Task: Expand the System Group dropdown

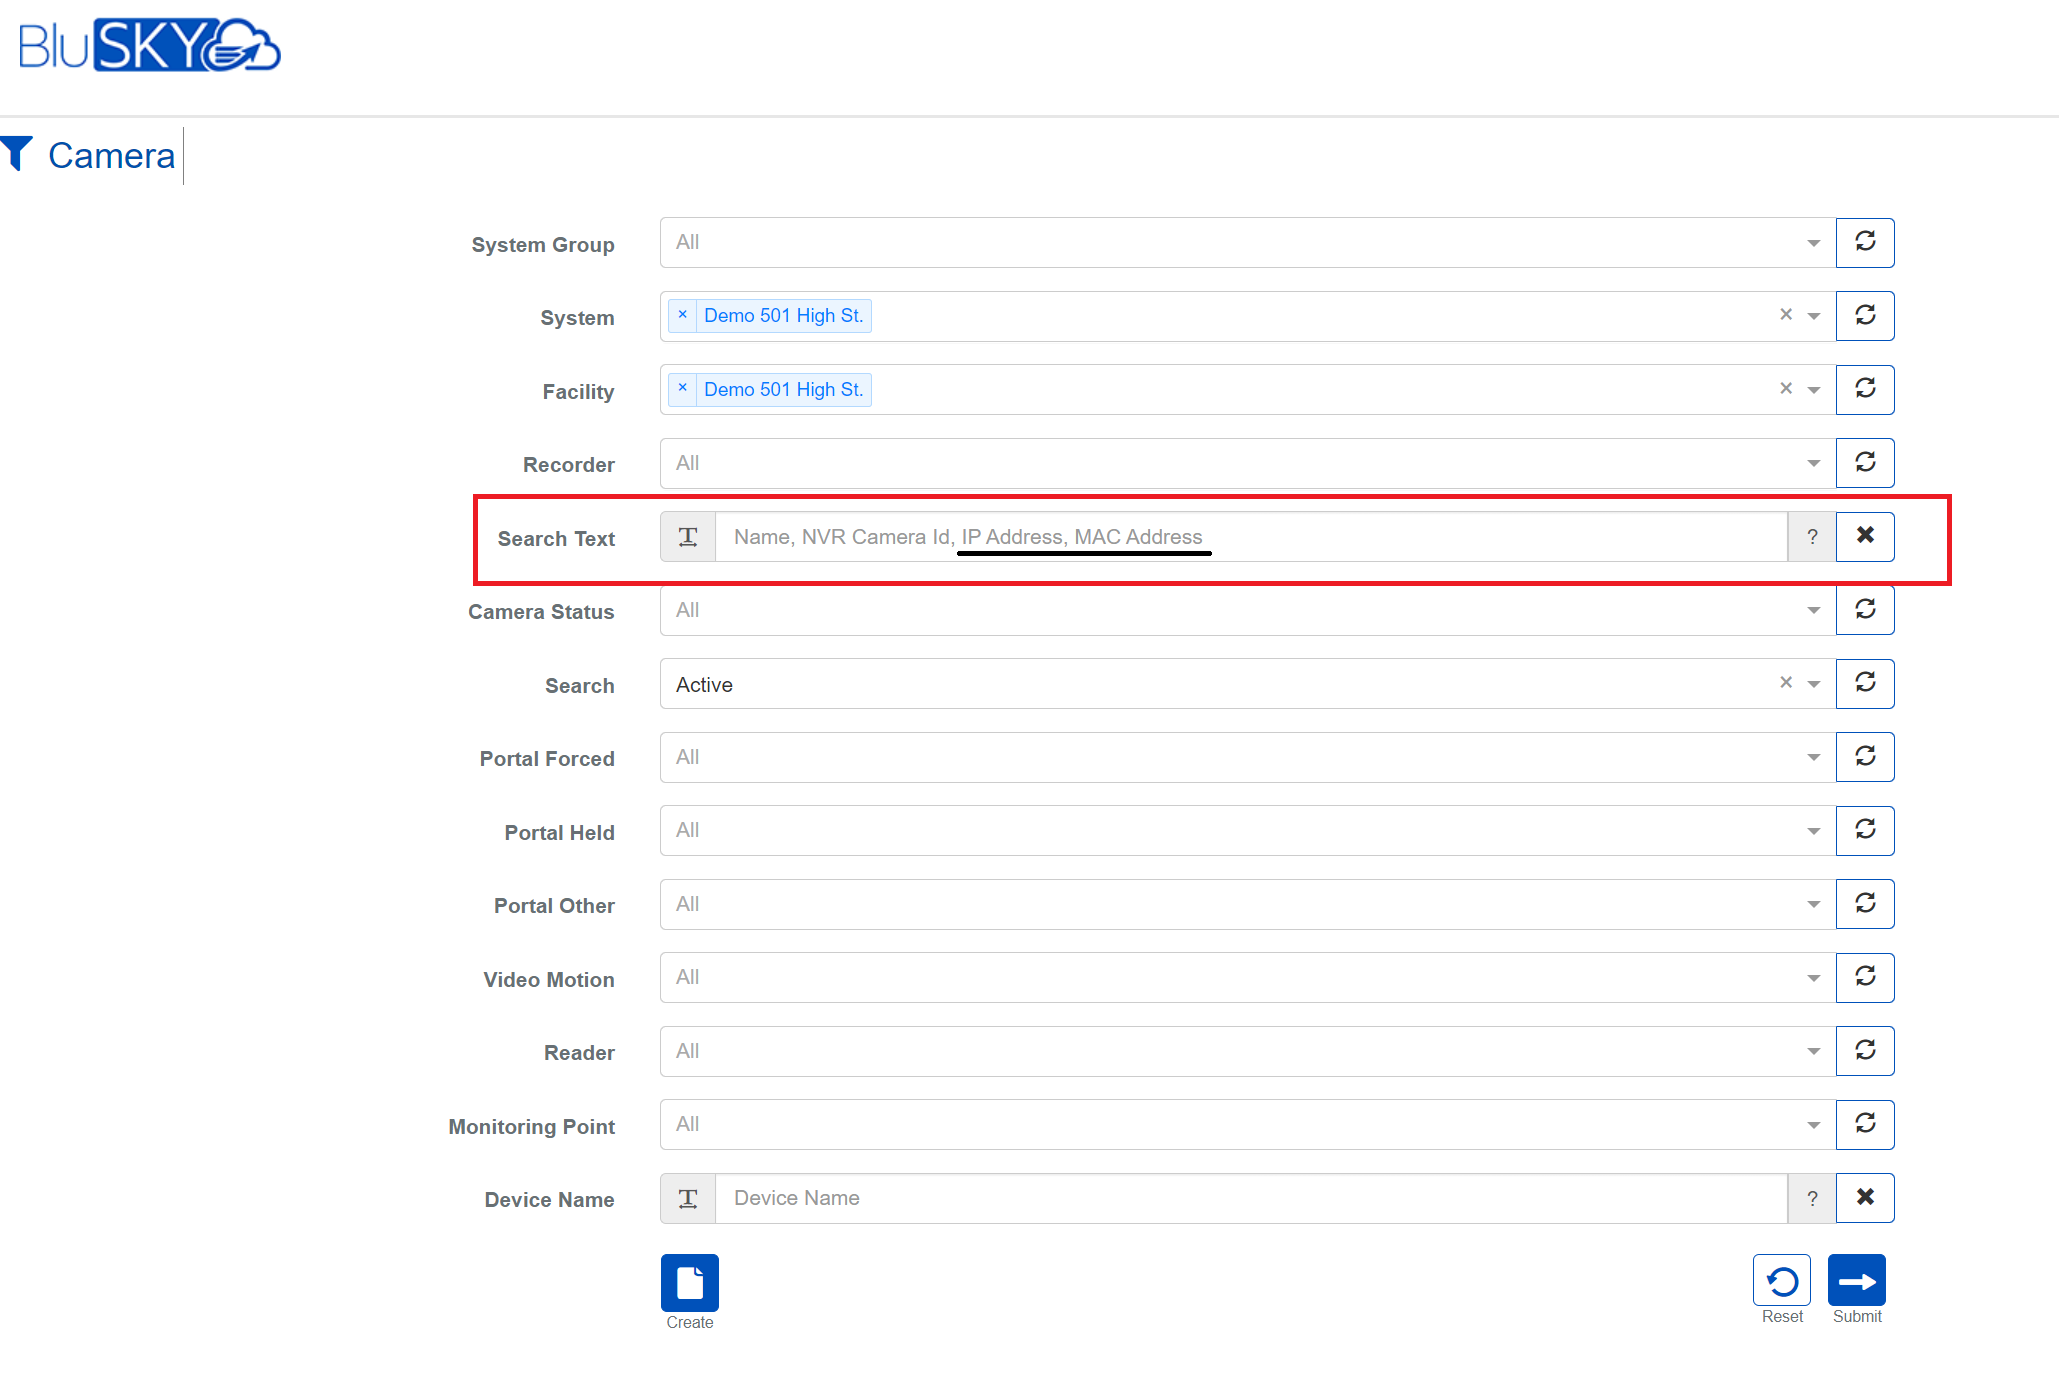Action: coord(1813,243)
